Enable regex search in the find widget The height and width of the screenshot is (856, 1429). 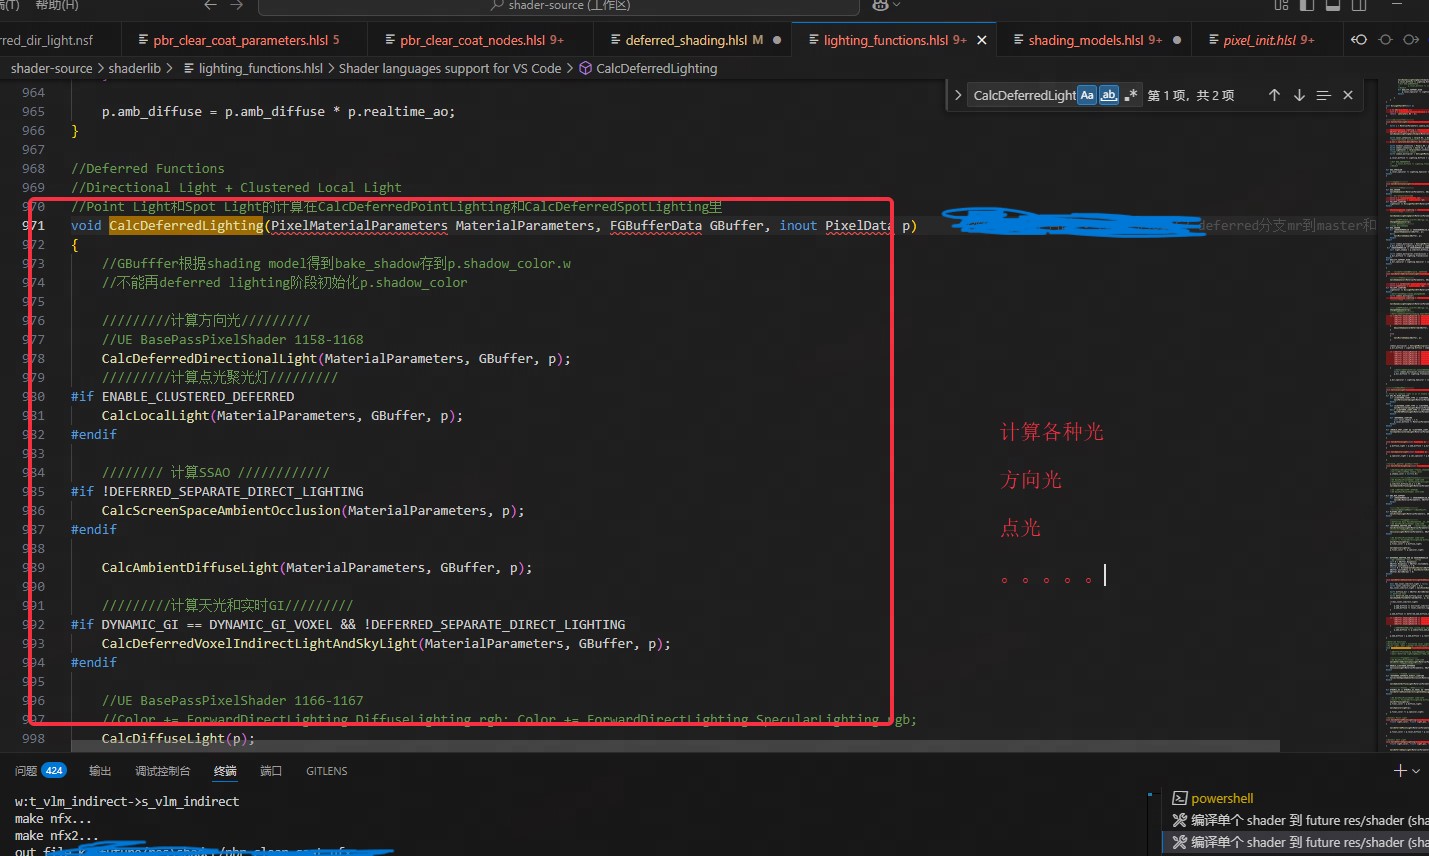click(1130, 95)
